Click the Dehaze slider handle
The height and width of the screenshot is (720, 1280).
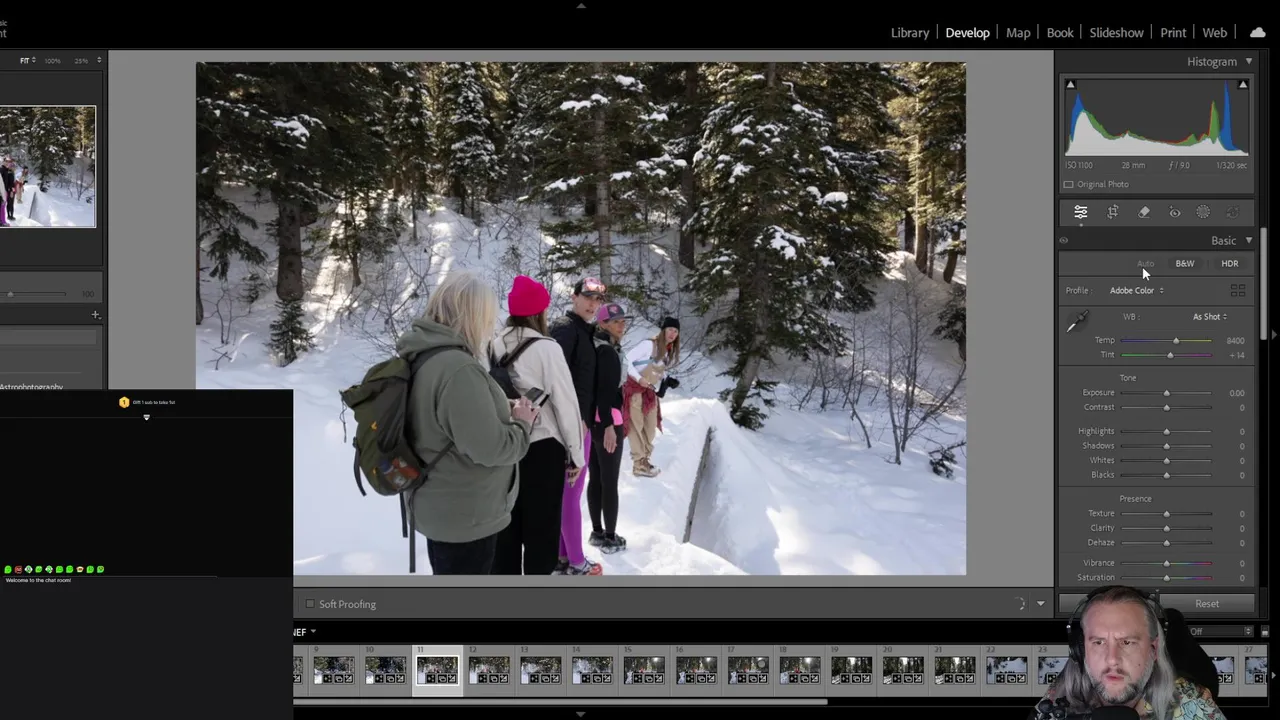[x=1166, y=543]
